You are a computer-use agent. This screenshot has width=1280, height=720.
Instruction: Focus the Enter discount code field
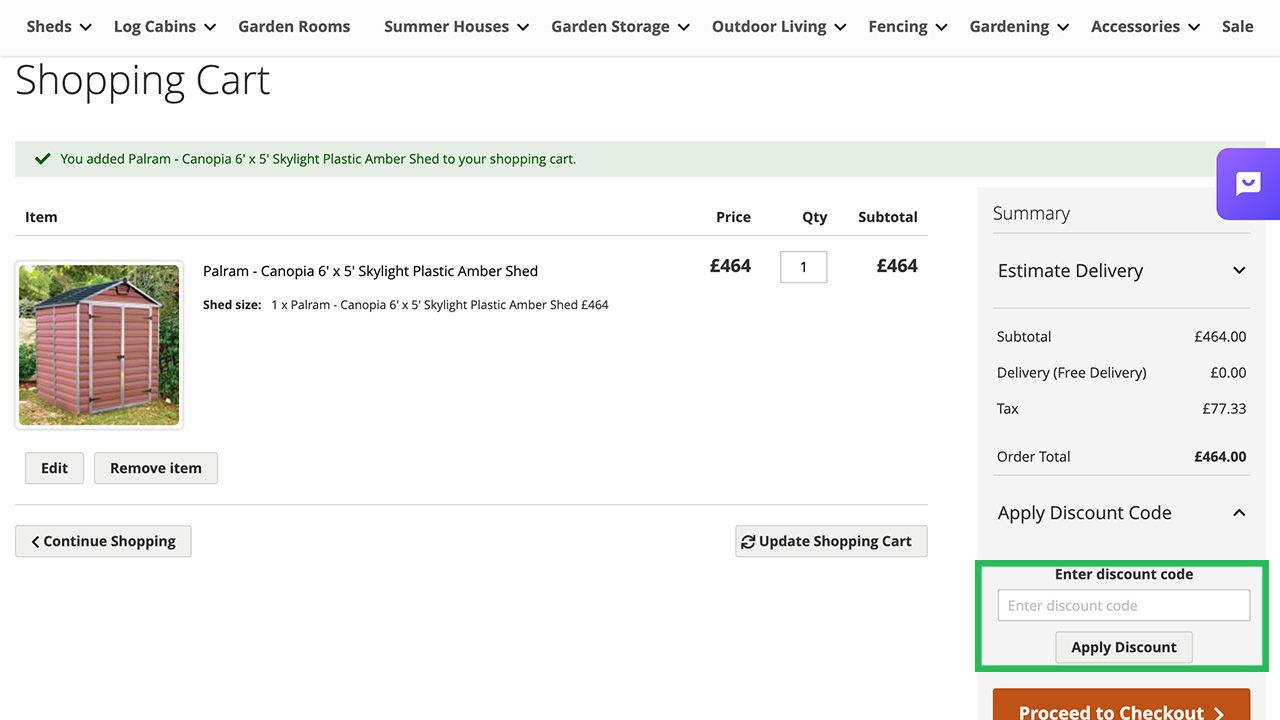1123,605
